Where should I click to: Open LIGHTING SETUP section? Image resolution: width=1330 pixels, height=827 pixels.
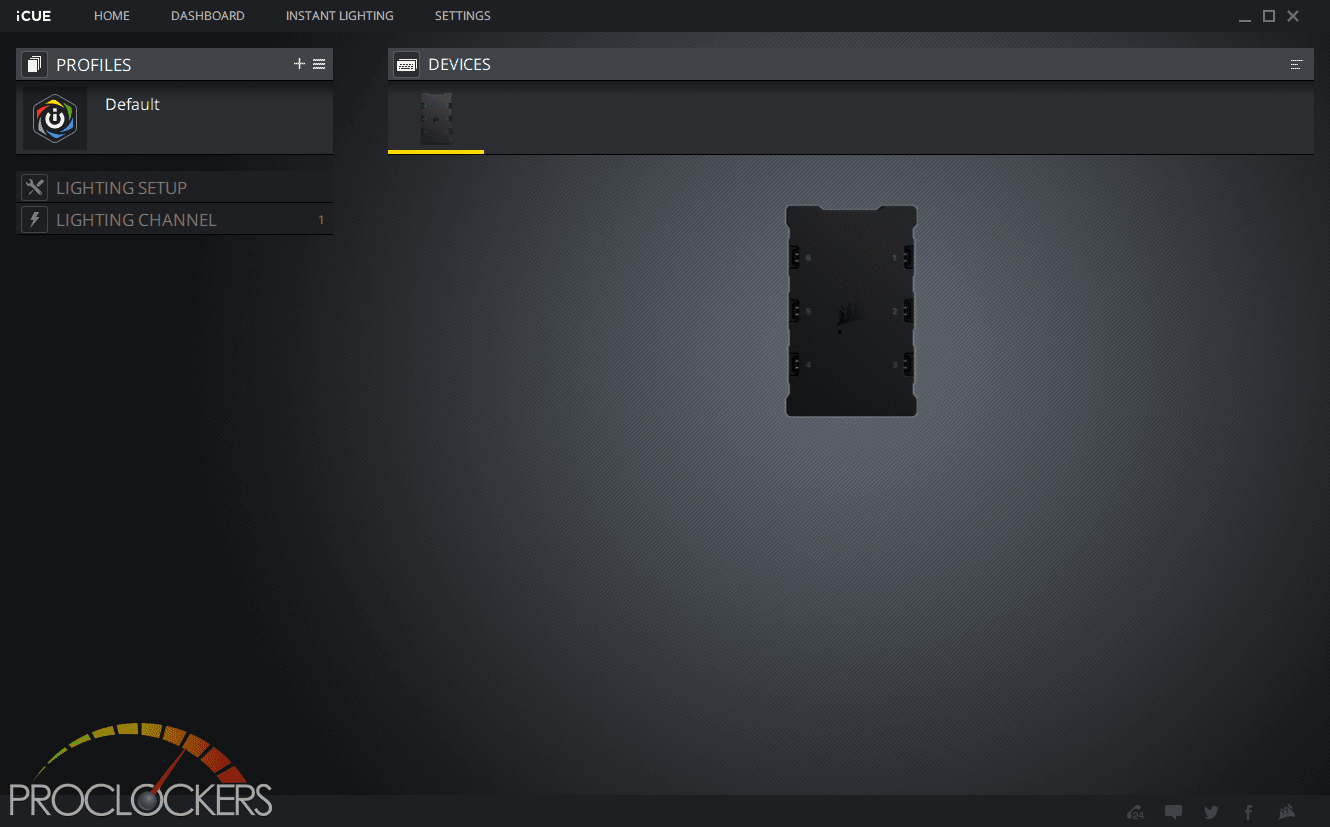(x=174, y=187)
